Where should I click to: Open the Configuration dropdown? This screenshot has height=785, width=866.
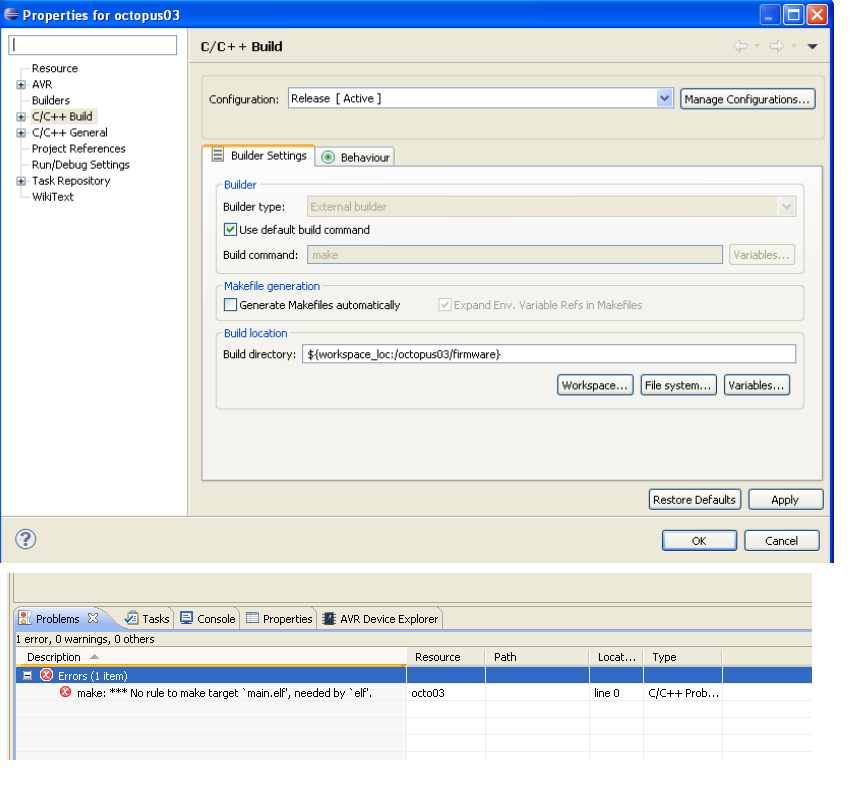(x=664, y=98)
